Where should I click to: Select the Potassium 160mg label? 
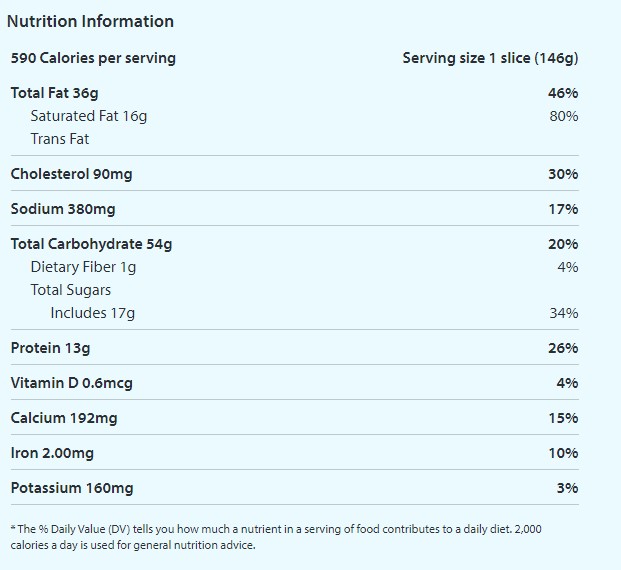point(71,488)
